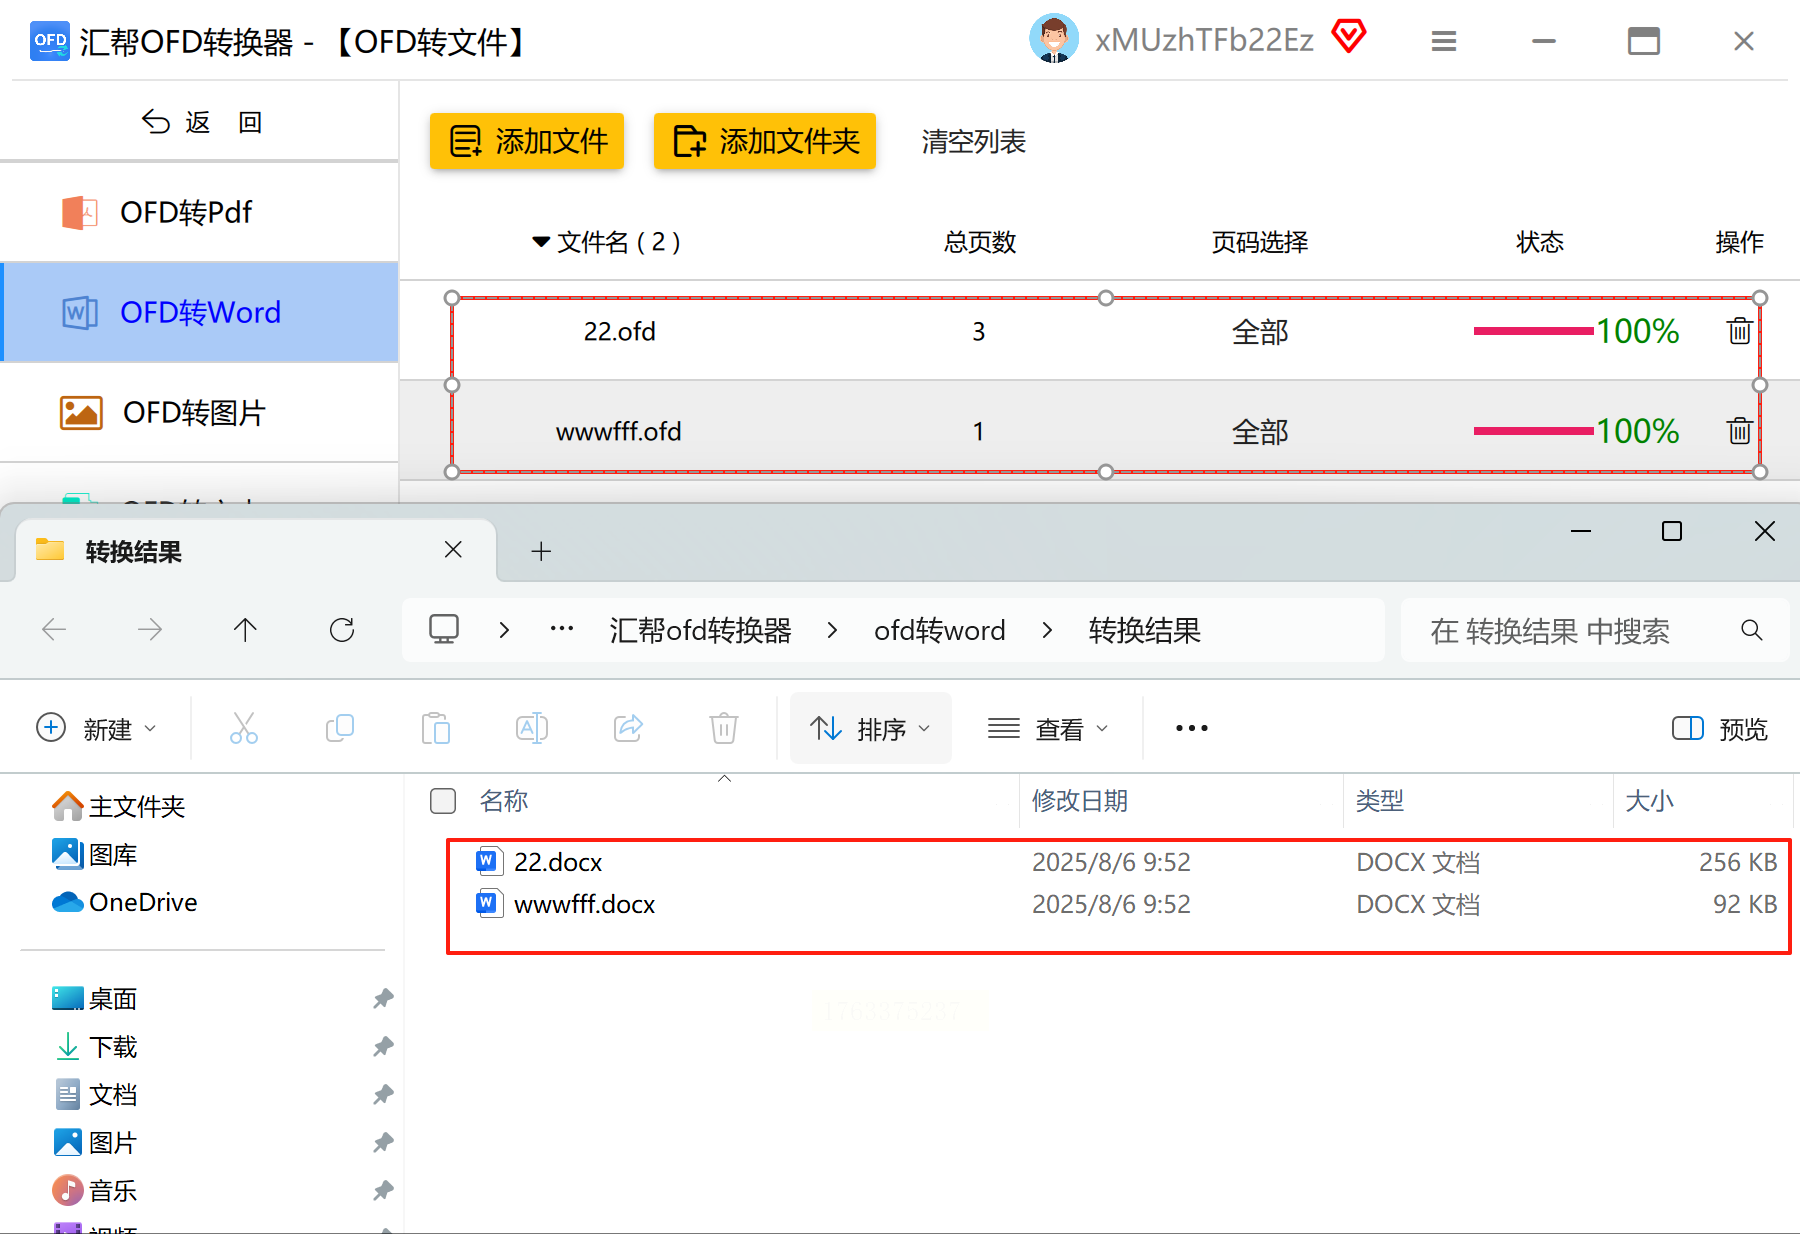Expand the 查看 view dropdown
The width and height of the screenshot is (1800, 1234).
point(1047,729)
